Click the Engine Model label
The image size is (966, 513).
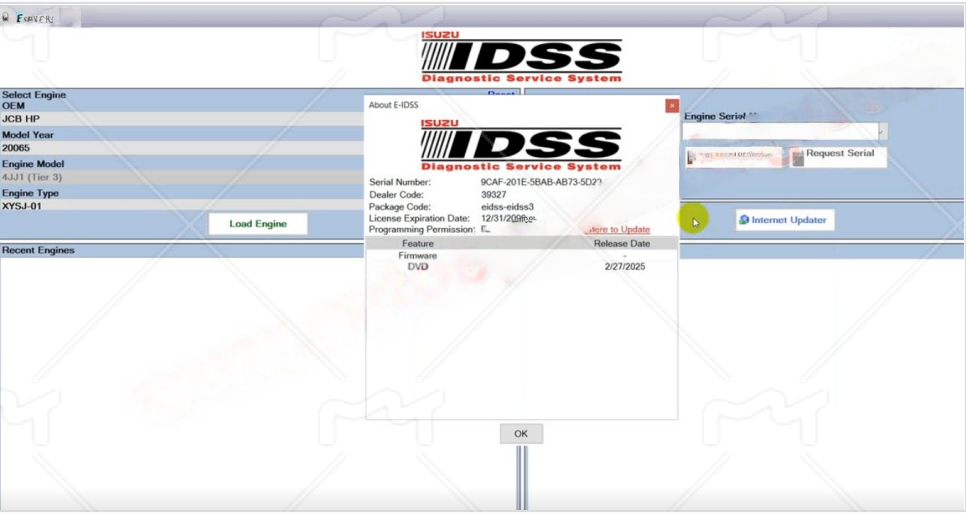[x=33, y=164]
